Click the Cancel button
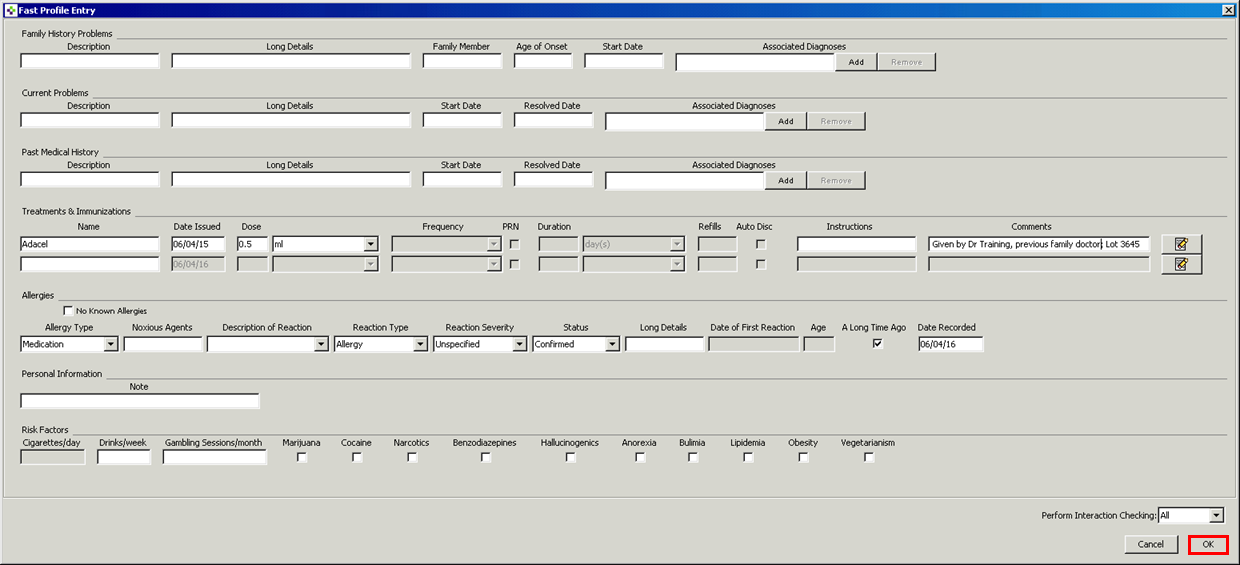This screenshot has width=1240, height=565. (x=1150, y=545)
